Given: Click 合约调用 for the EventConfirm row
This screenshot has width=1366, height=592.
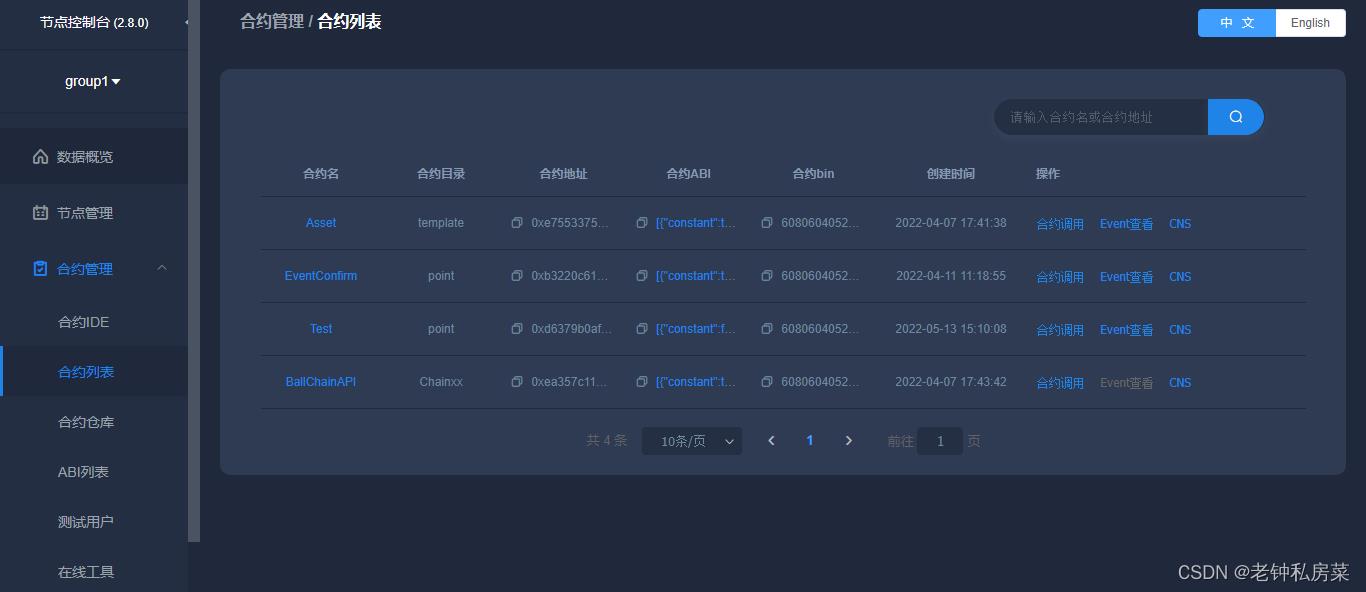Looking at the screenshot, I should point(1060,277).
